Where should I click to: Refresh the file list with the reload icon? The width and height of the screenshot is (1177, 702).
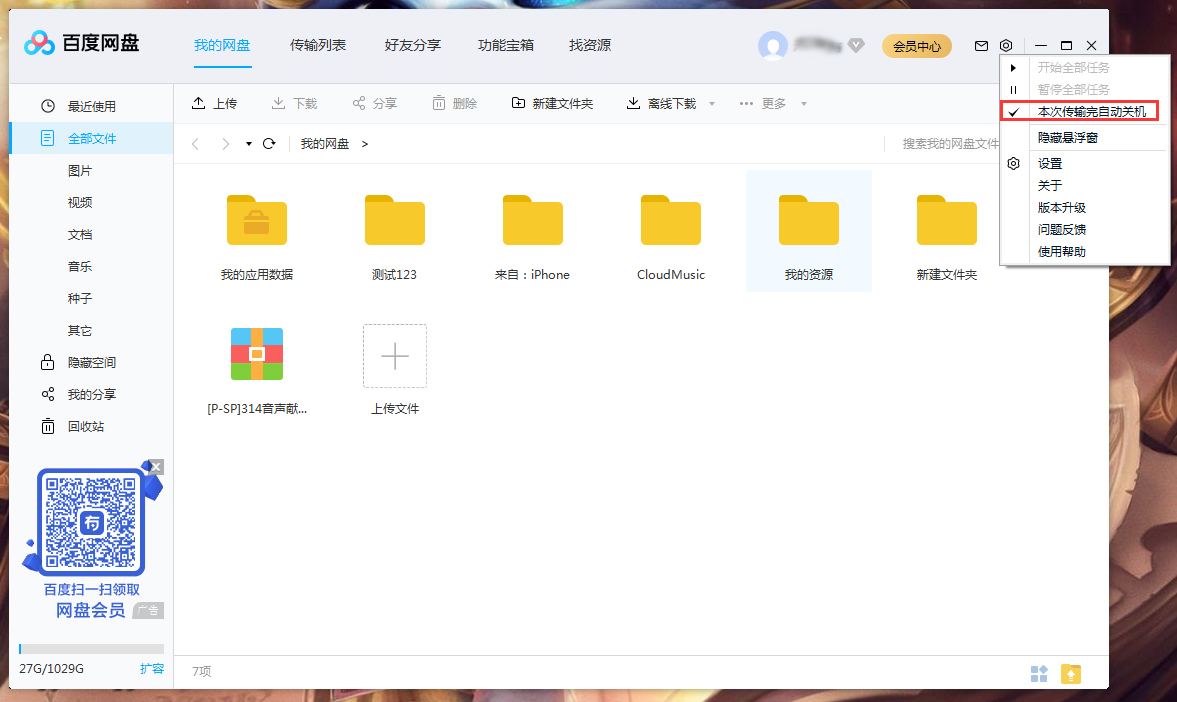click(268, 143)
